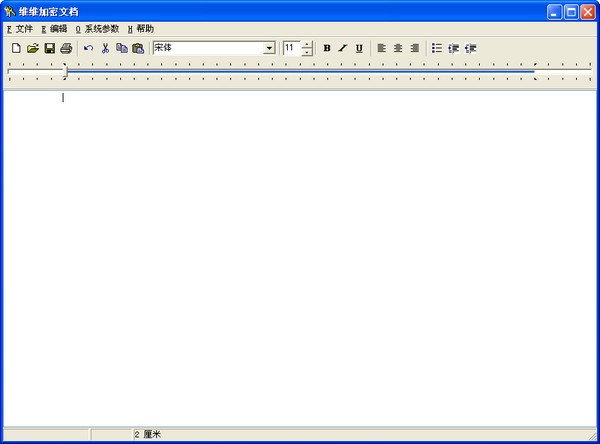The width and height of the screenshot is (600, 444).
Task: Open a file with the folder icon
Action: coord(33,48)
